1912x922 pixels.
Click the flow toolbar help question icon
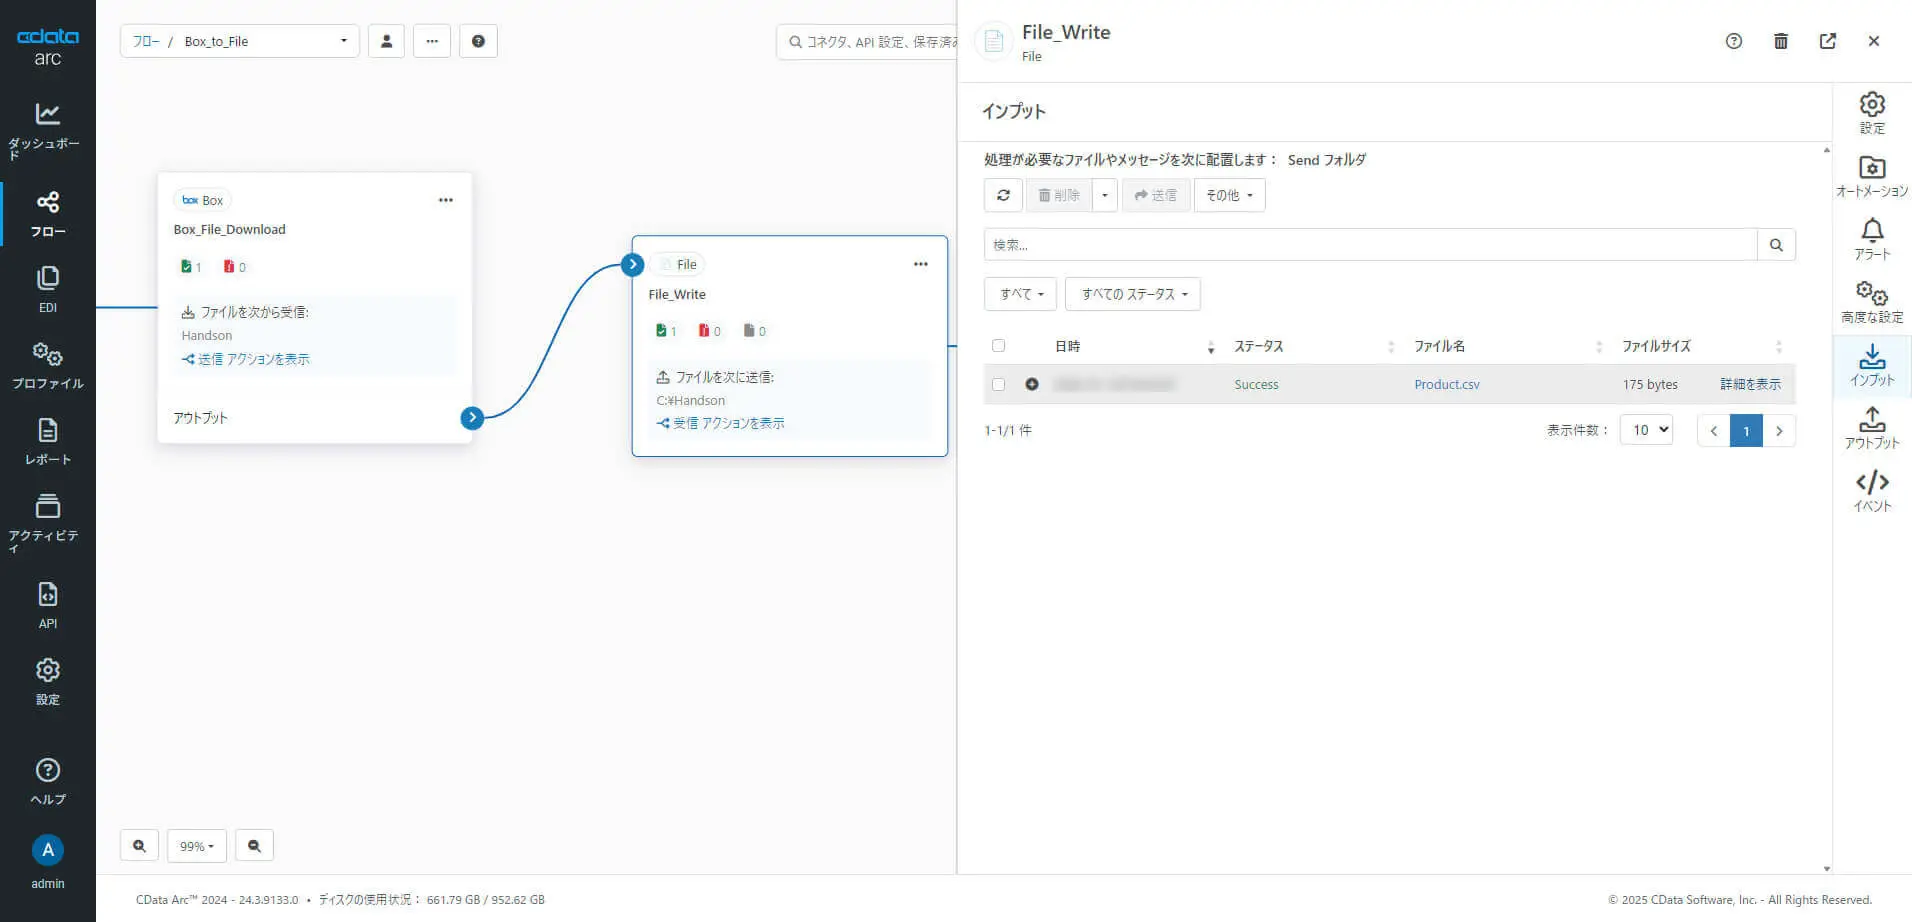pyautogui.click(x=478, y=41)
